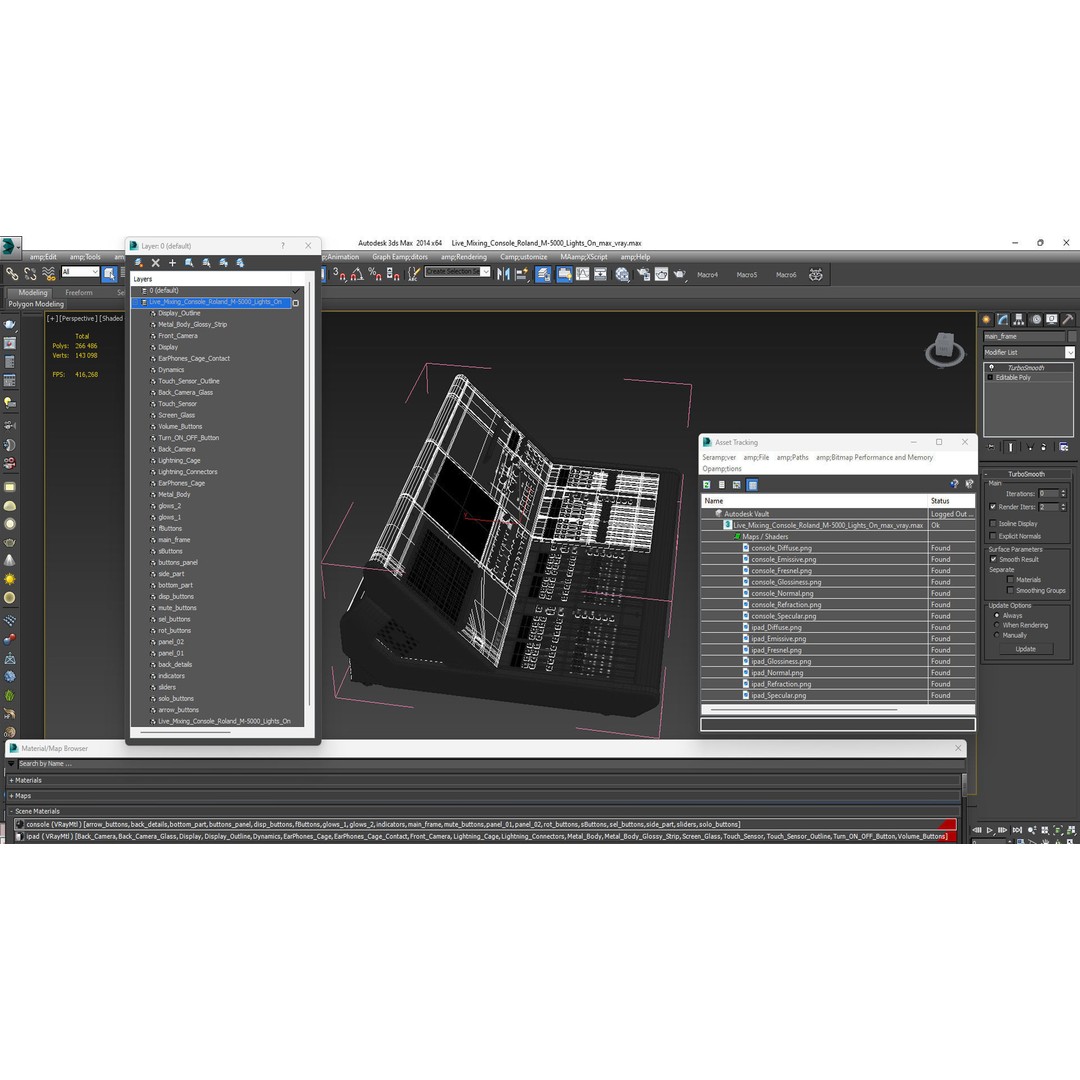Open the Material Editor icon
The image size is (1080, 1080).
[623, 274]
